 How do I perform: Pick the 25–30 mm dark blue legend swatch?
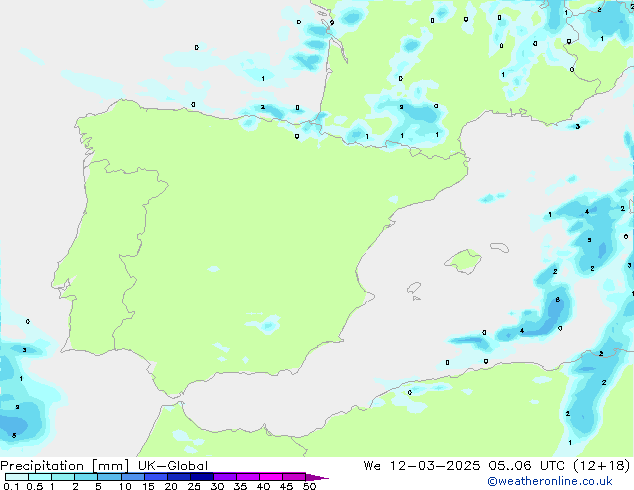tap(201, 477)
